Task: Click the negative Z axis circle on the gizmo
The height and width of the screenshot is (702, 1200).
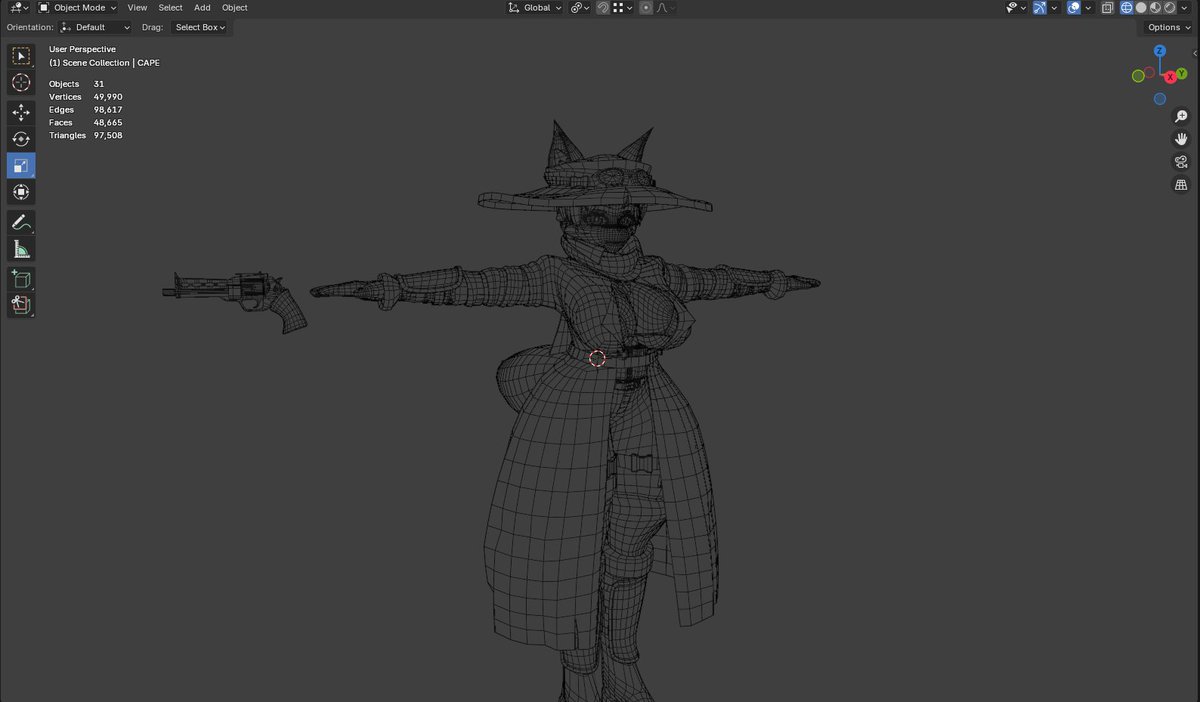Action: [1160, 99]
